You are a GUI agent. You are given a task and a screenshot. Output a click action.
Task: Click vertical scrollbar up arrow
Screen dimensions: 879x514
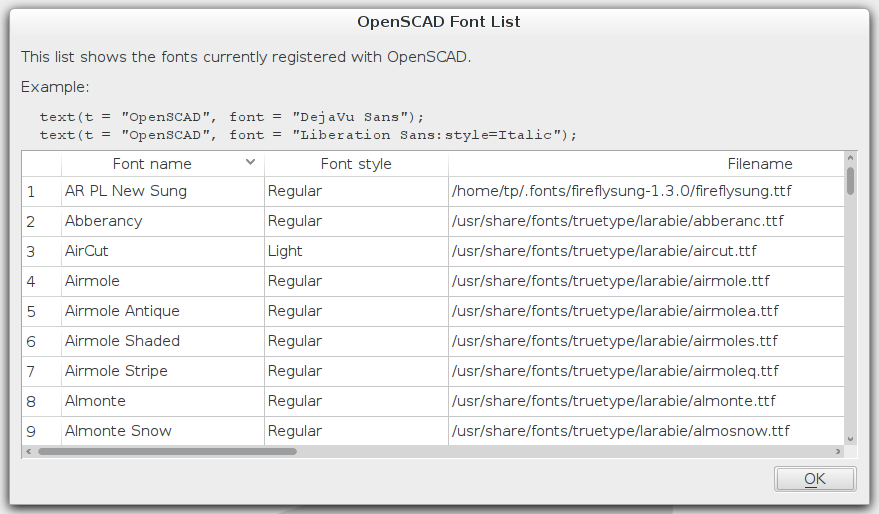850,158
